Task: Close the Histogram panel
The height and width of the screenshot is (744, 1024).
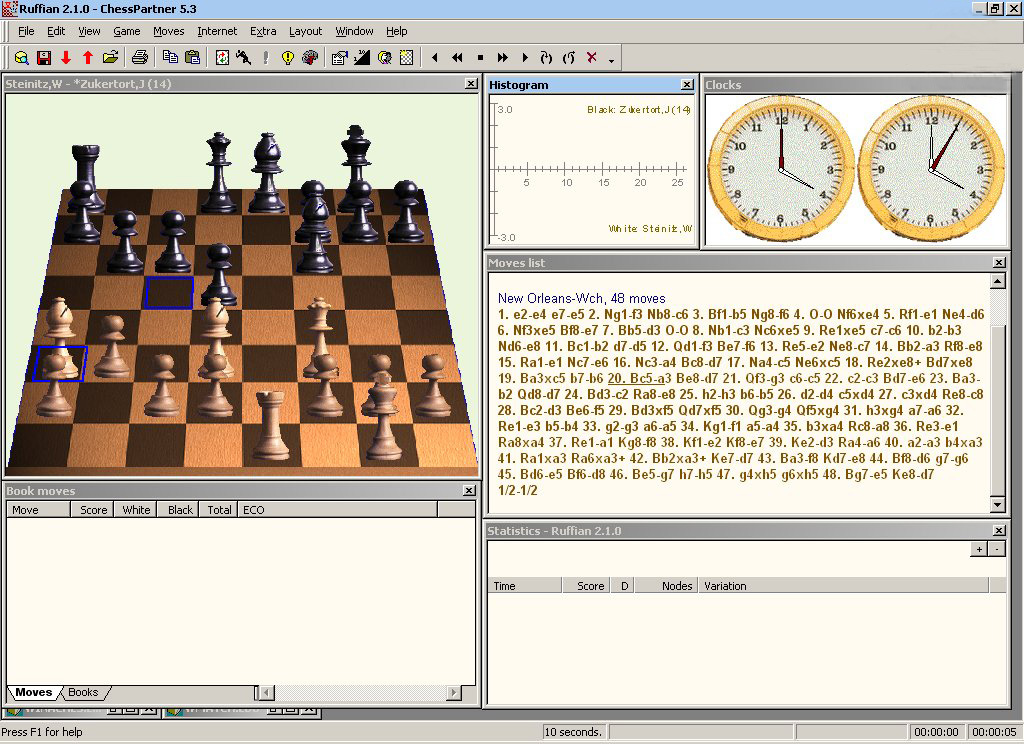Action: click(x=687, y=85)
